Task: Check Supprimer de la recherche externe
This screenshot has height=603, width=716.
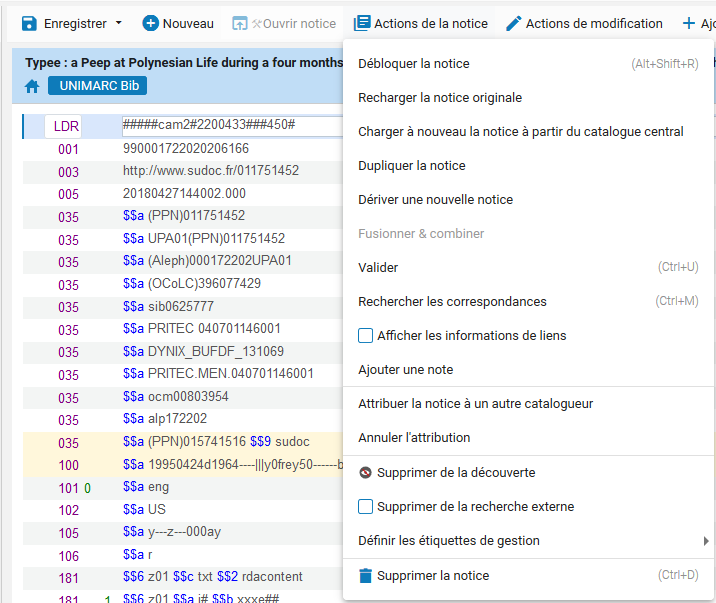Action: [x=366, y=507]
